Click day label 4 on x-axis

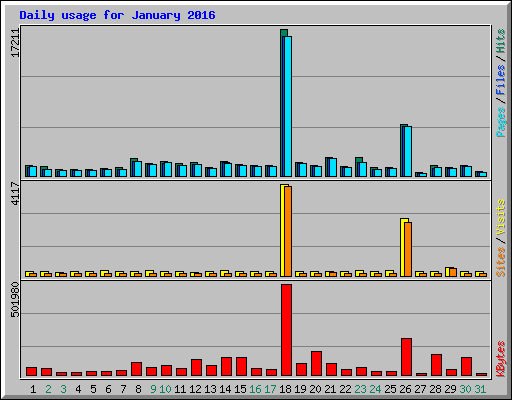(78, 389)
